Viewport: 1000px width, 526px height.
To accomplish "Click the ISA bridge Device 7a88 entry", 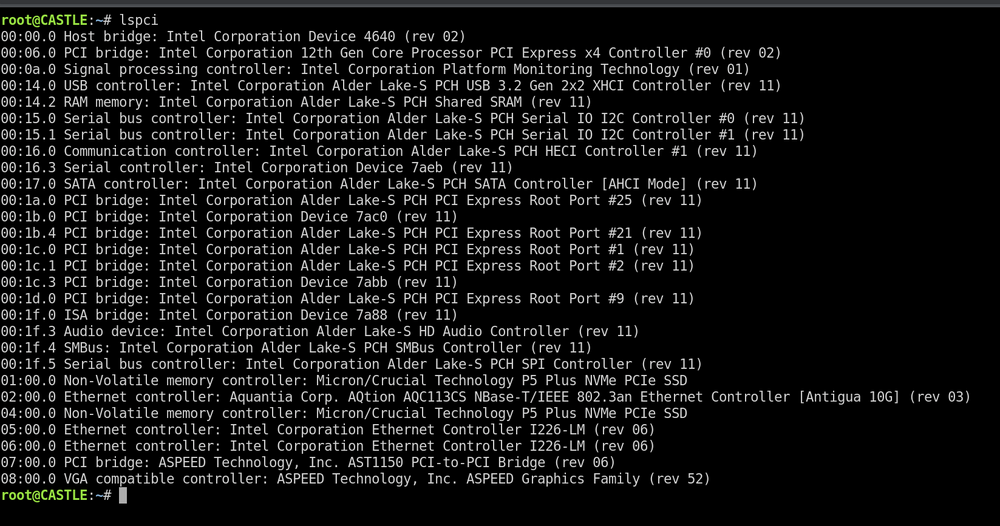I will (x=229, y=315).
